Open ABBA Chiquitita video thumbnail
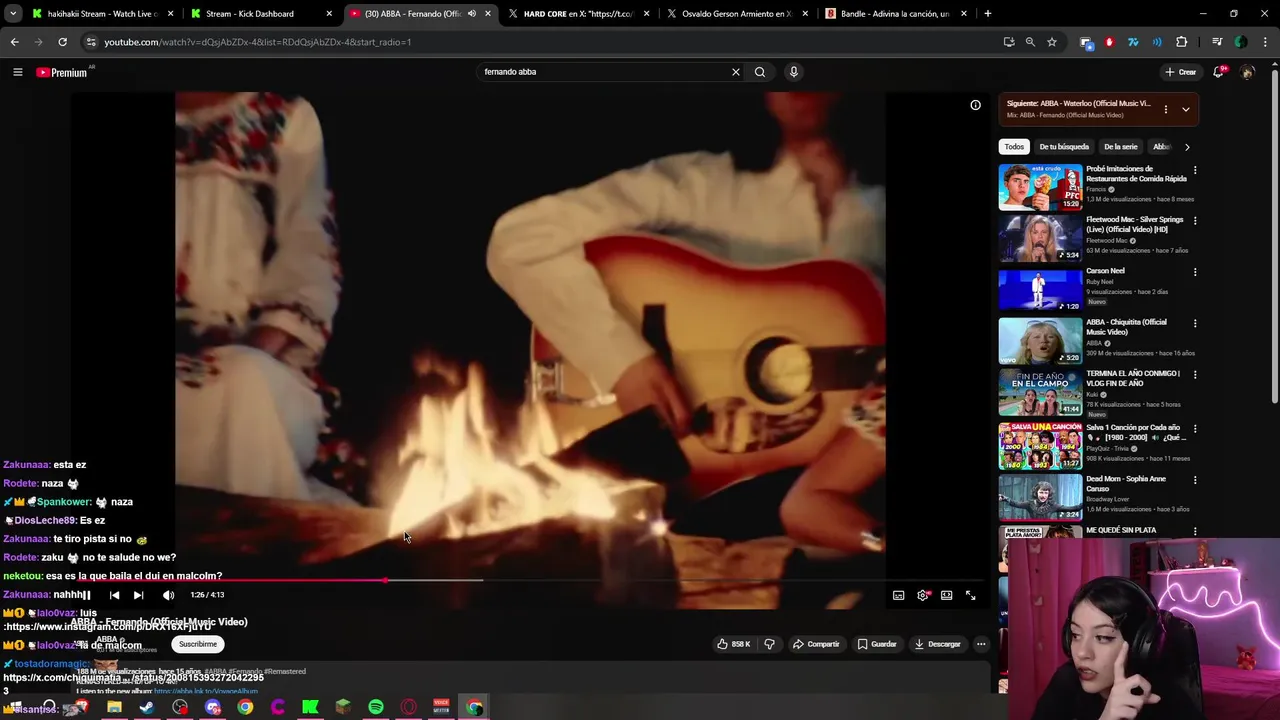The image size is (1280, 720). (x=1040, y=340)
